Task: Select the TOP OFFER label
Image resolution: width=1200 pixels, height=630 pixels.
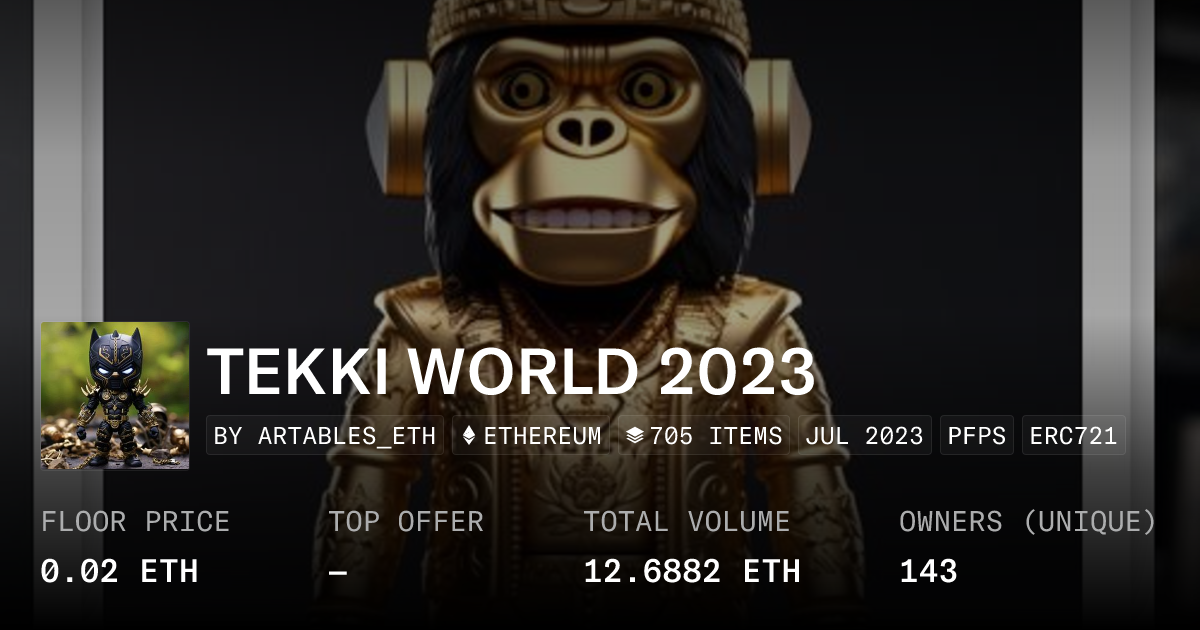Action: click(406, 521)
